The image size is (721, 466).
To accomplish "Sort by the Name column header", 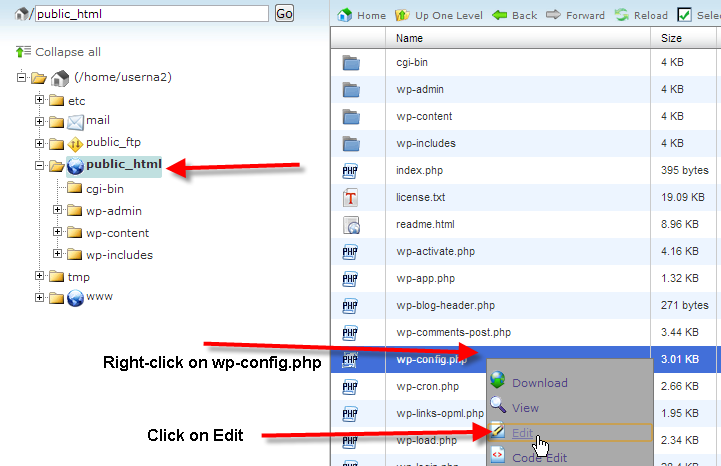I will (518, 38).
